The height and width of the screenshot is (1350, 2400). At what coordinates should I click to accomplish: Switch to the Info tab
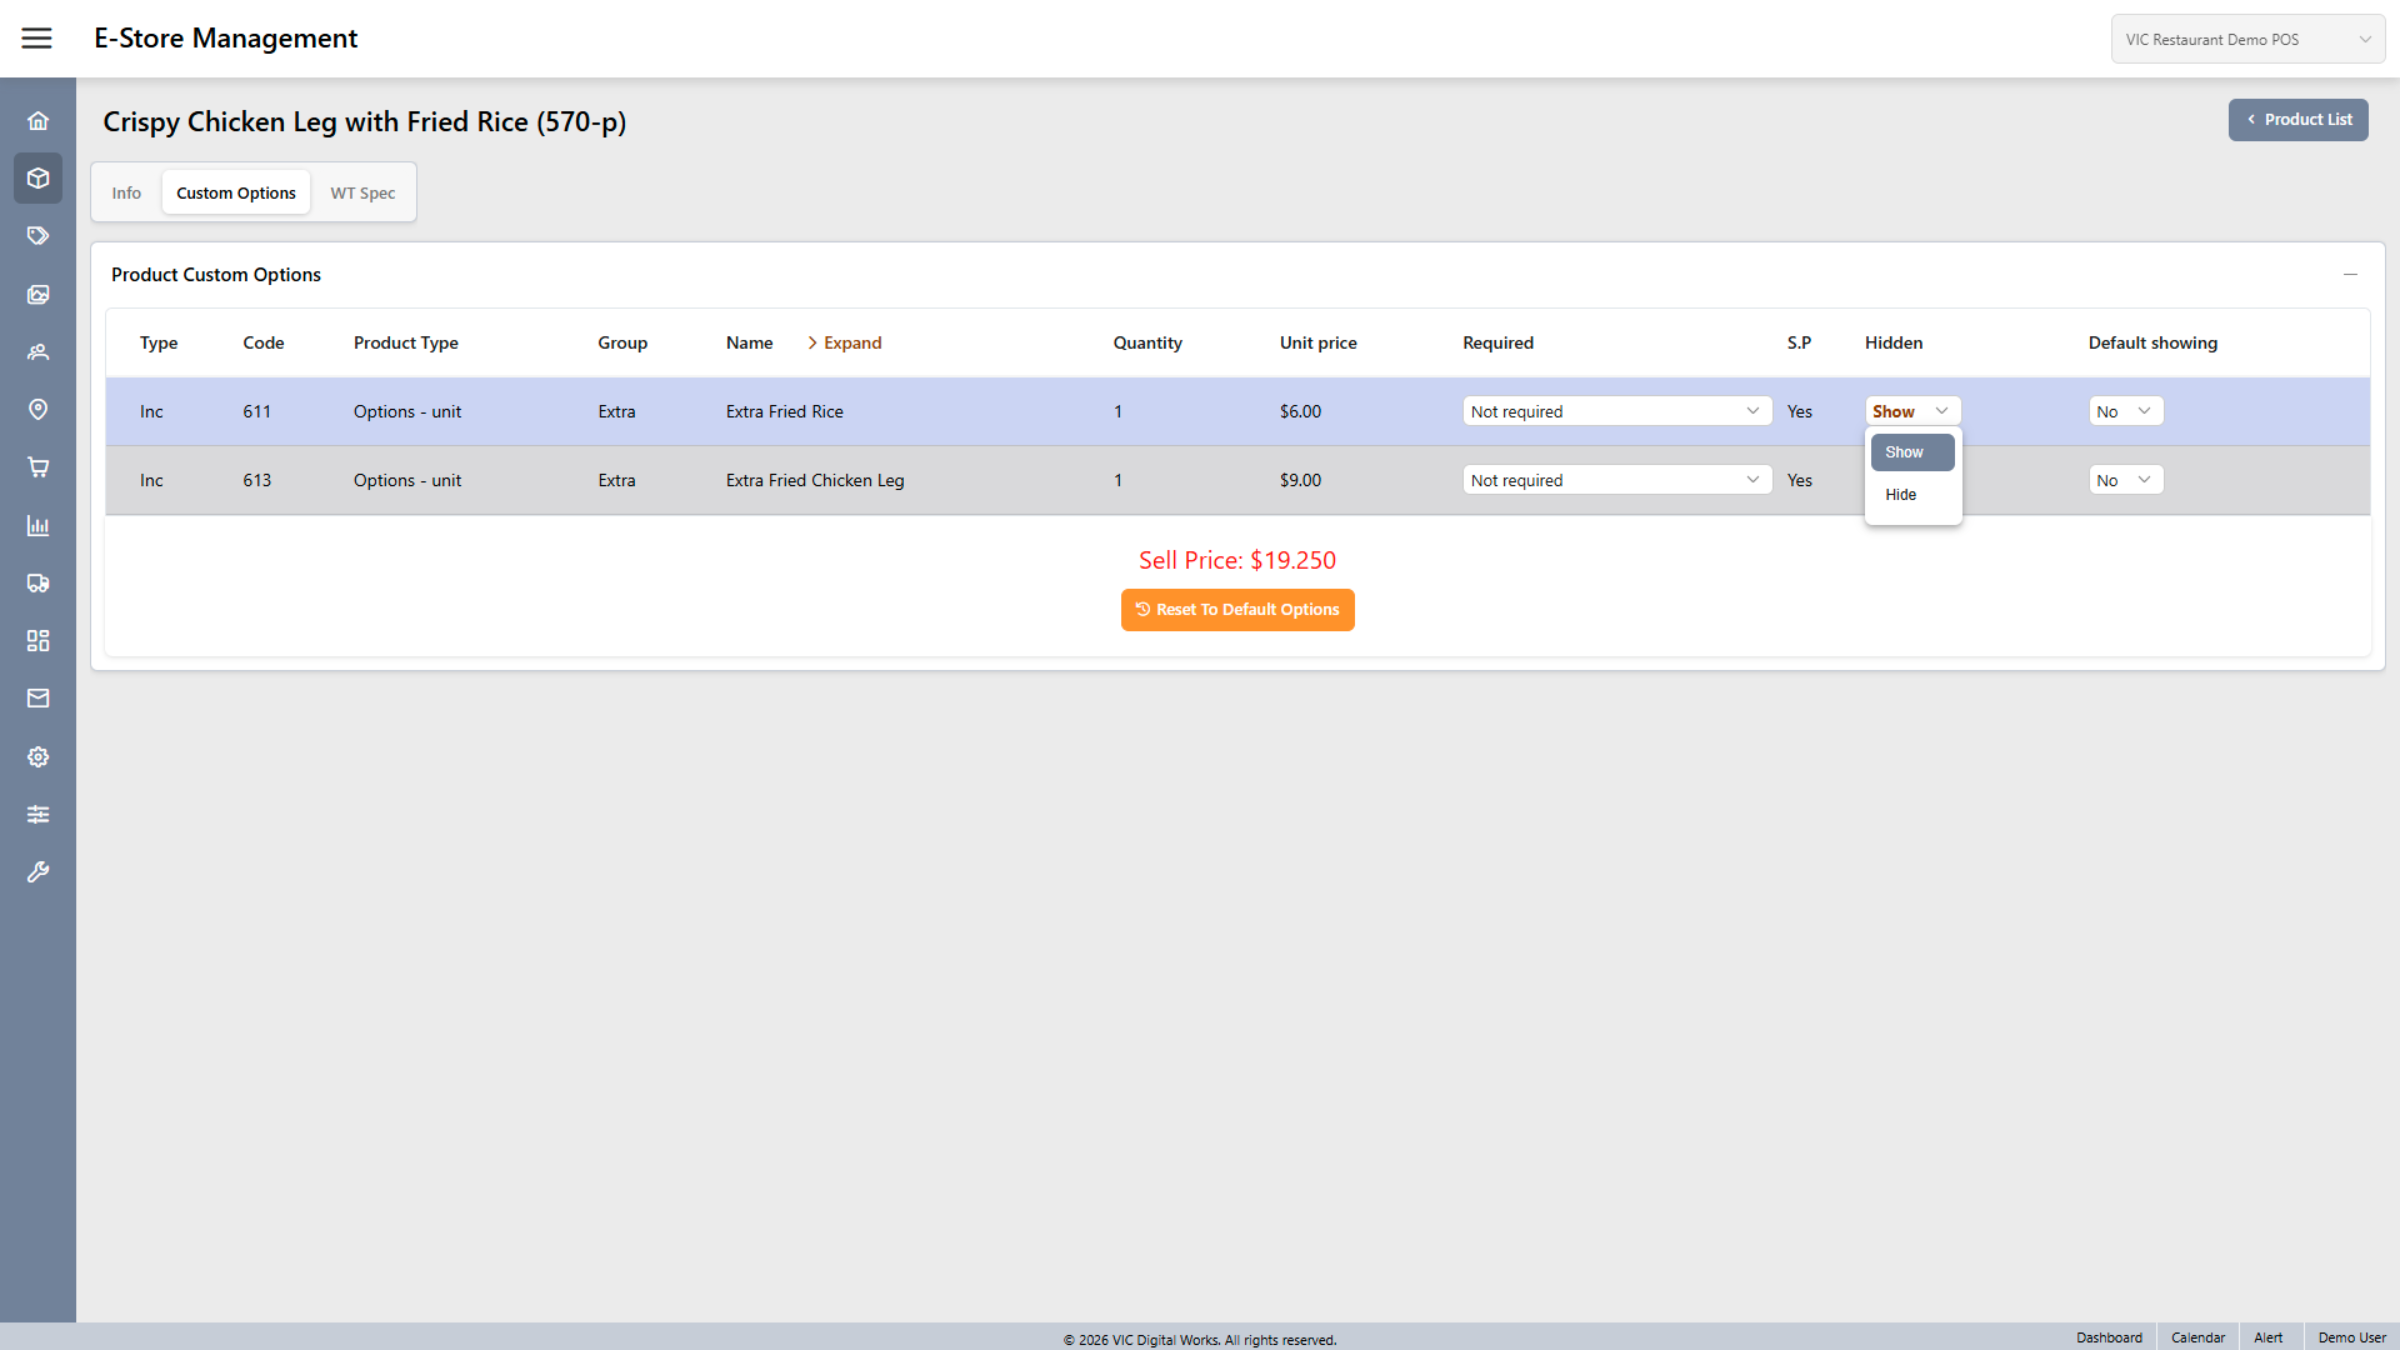click(126, 192)
